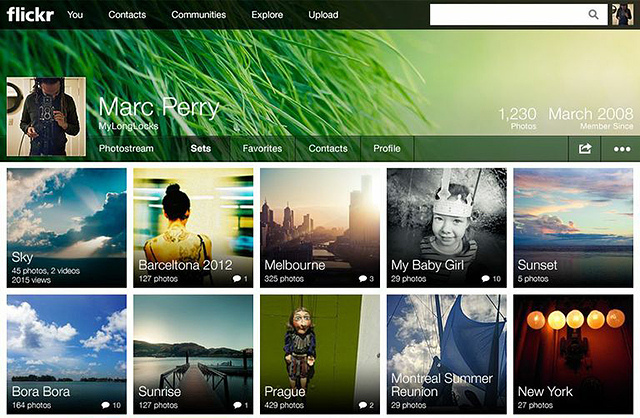The height and width of the screenshot is (418, 640).
Task: Open the Sunset set thumbnail
Action: [x=573, y=227]
